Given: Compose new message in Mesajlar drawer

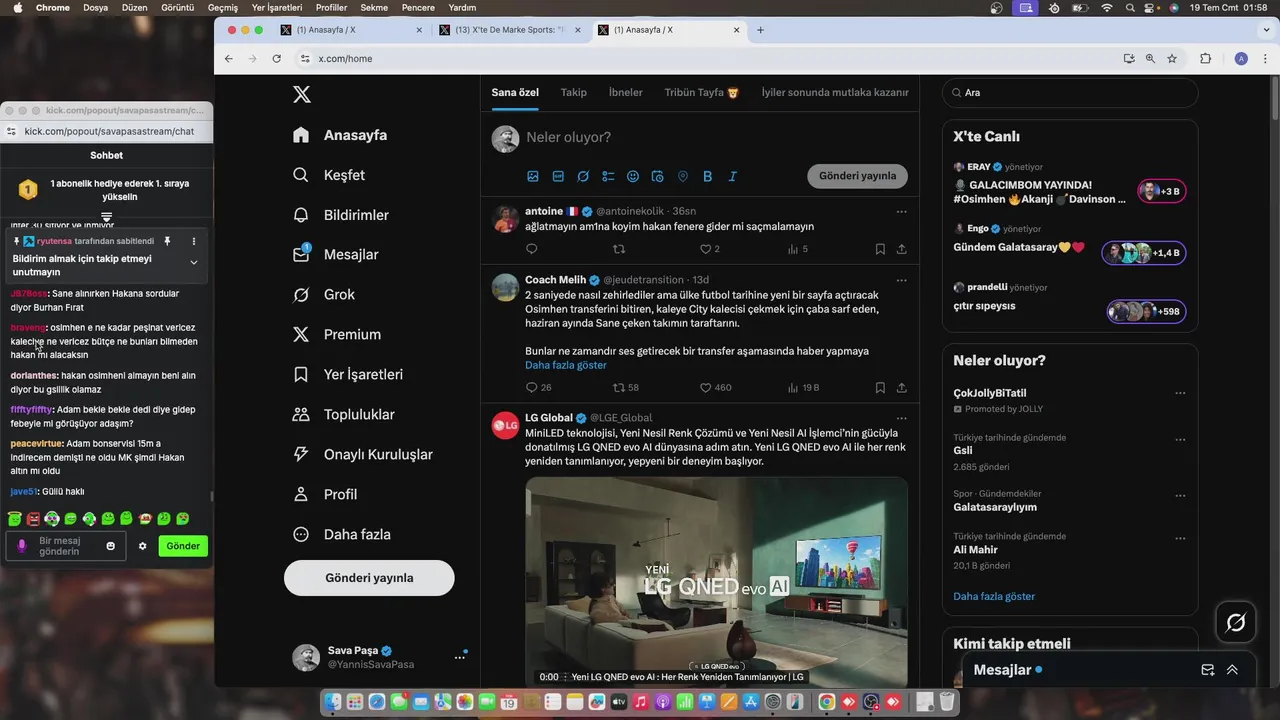Looking at the screenshot, I should click(1208, 670).
